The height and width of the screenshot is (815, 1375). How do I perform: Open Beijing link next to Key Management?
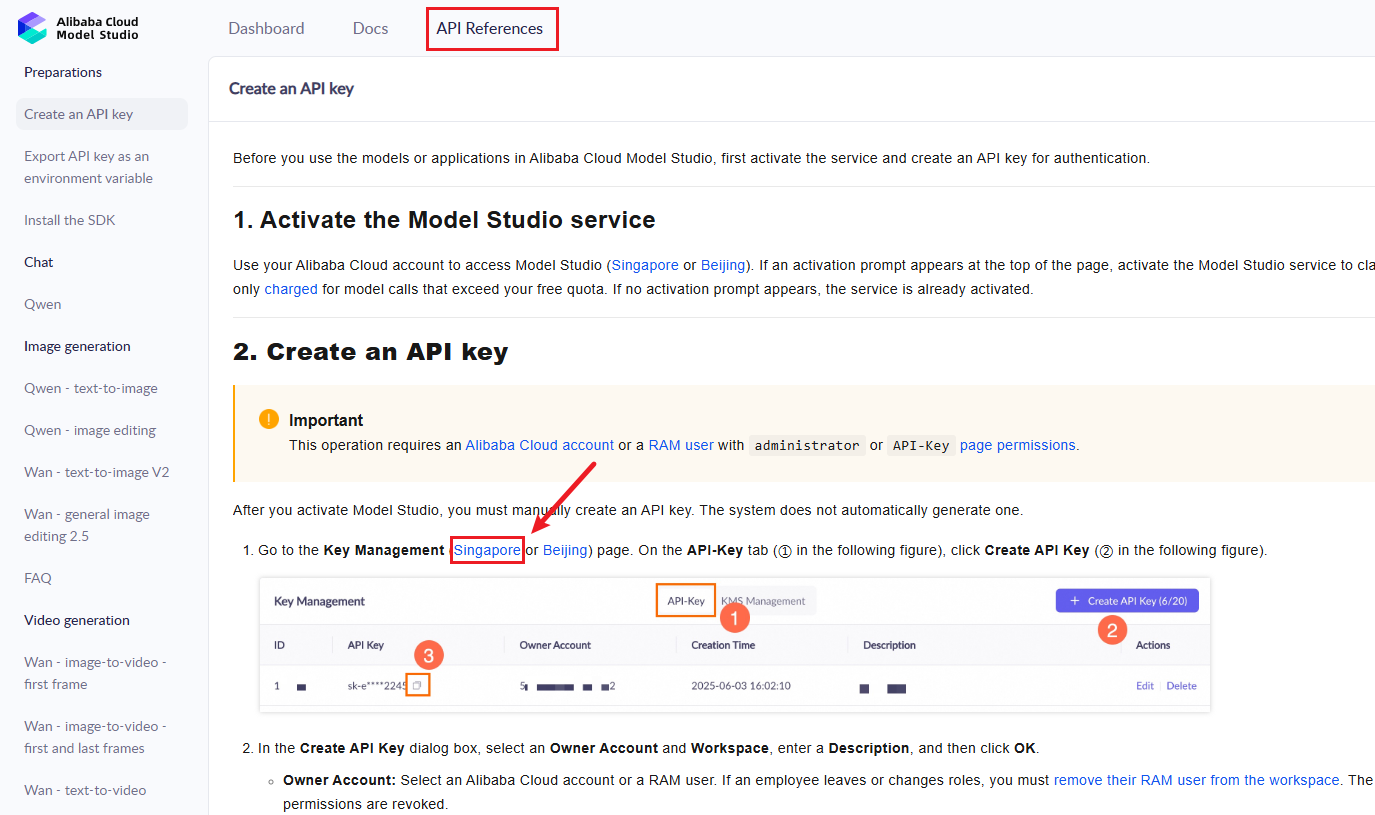coord(565,550)
